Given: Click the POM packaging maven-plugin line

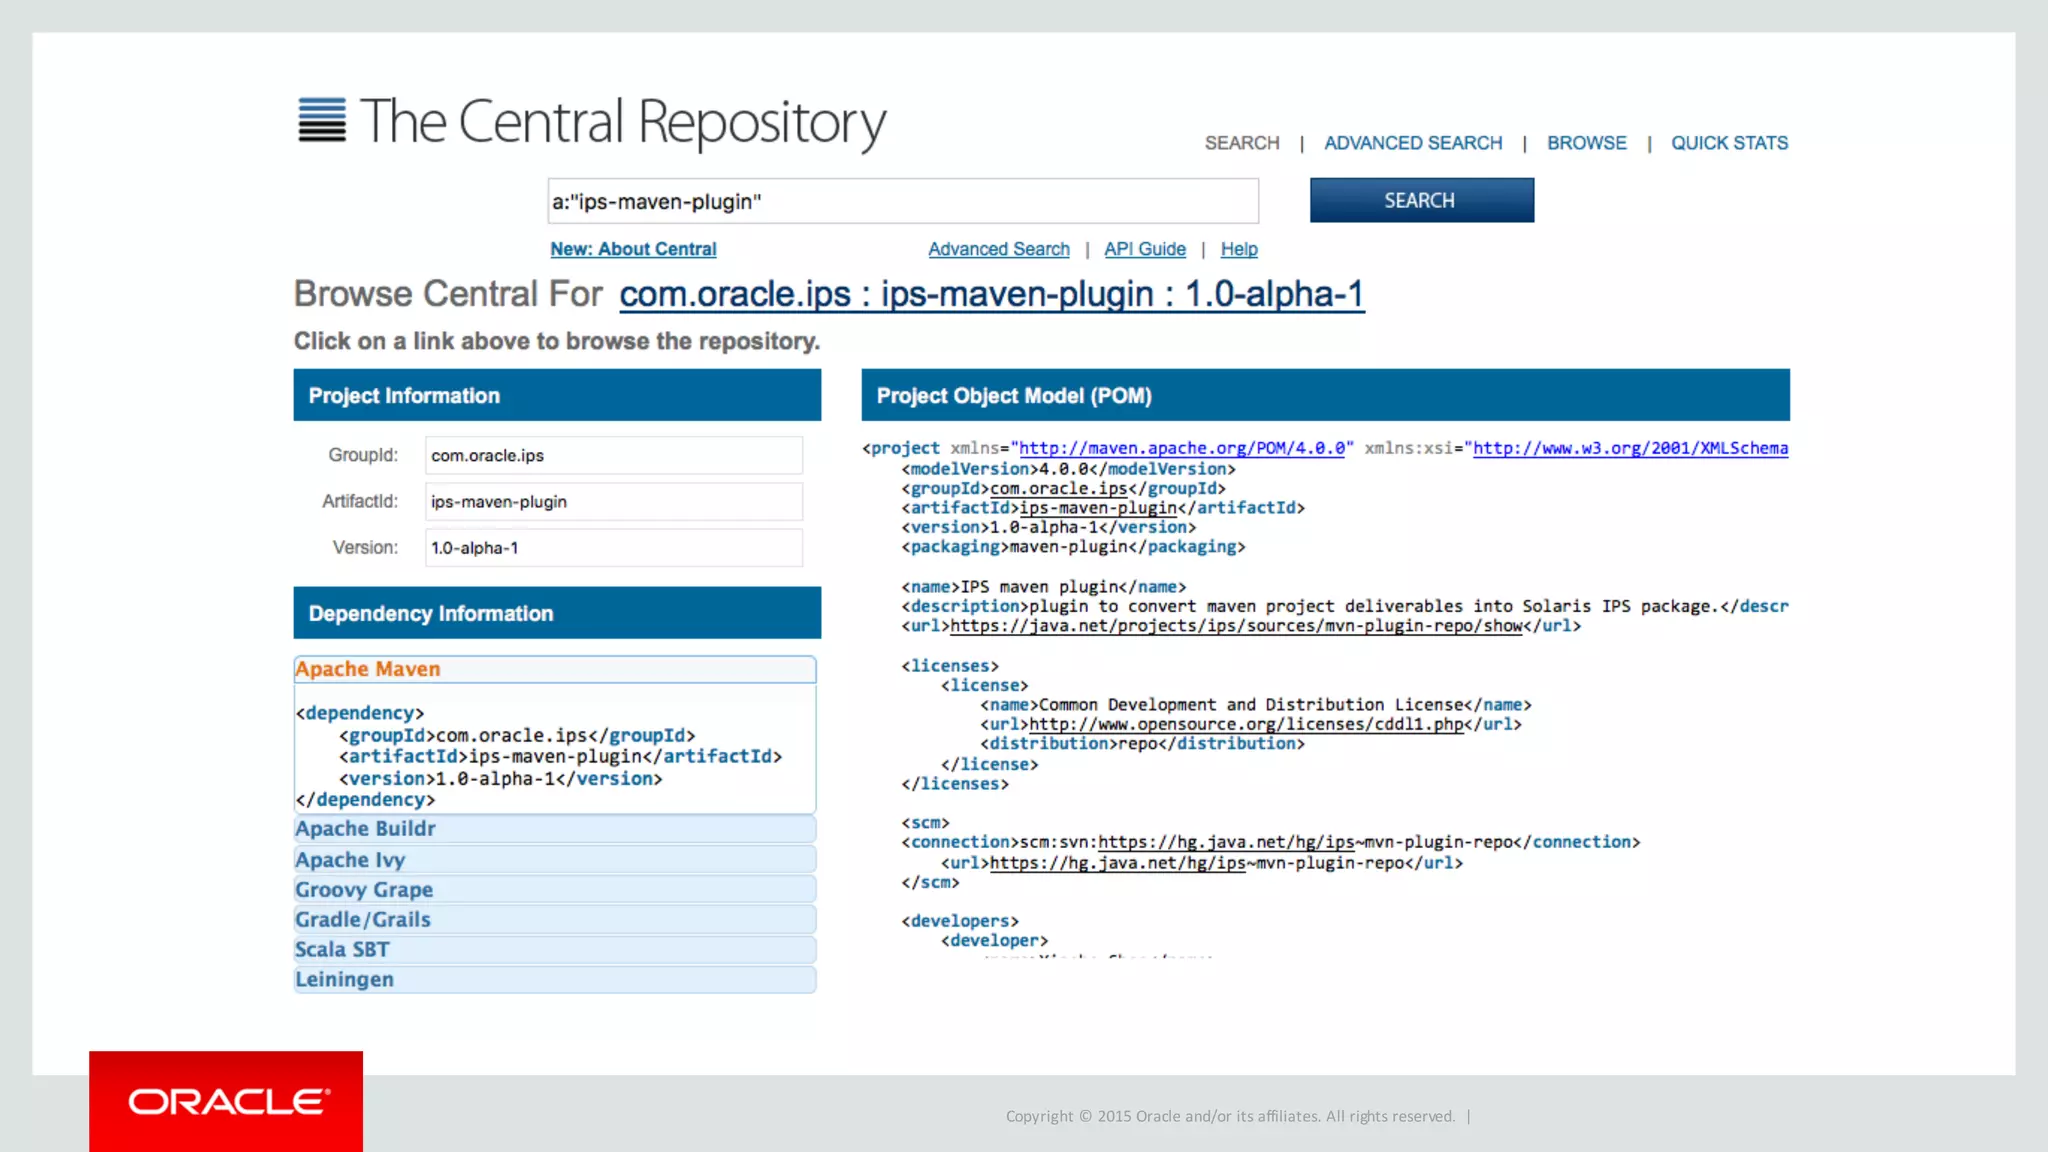Looking at the screenshot, I should tap(1073, 547).
